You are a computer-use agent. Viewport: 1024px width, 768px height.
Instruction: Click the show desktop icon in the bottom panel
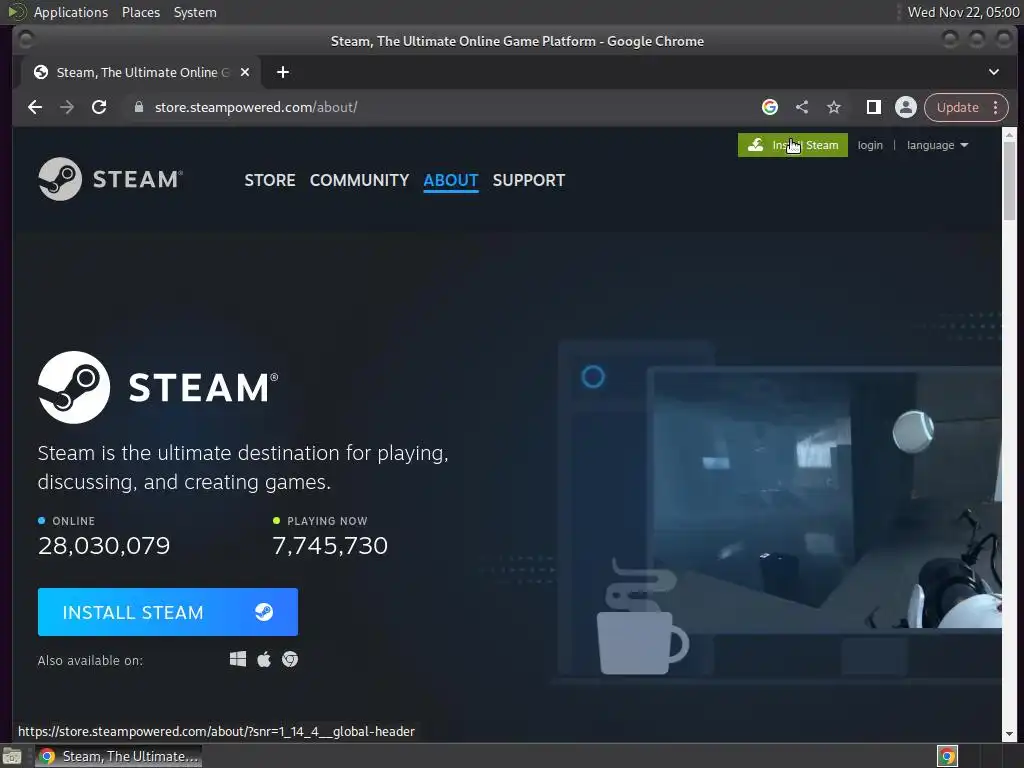[x=12, y=756]
